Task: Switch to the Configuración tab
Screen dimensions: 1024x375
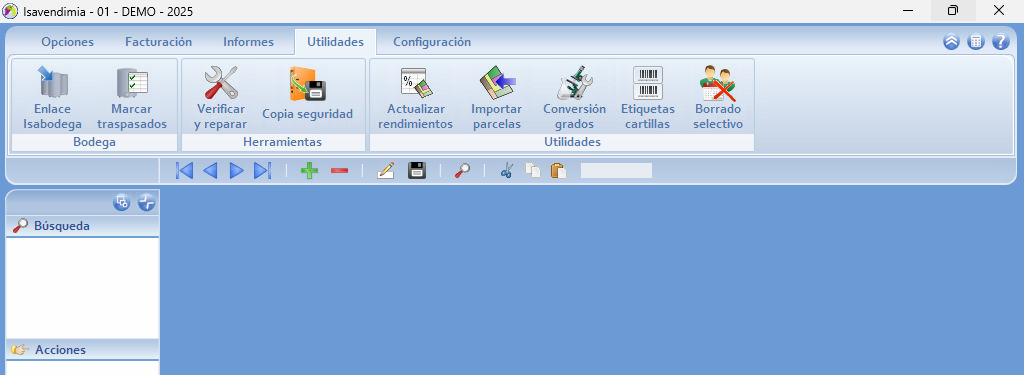Action: coord(432,42)
